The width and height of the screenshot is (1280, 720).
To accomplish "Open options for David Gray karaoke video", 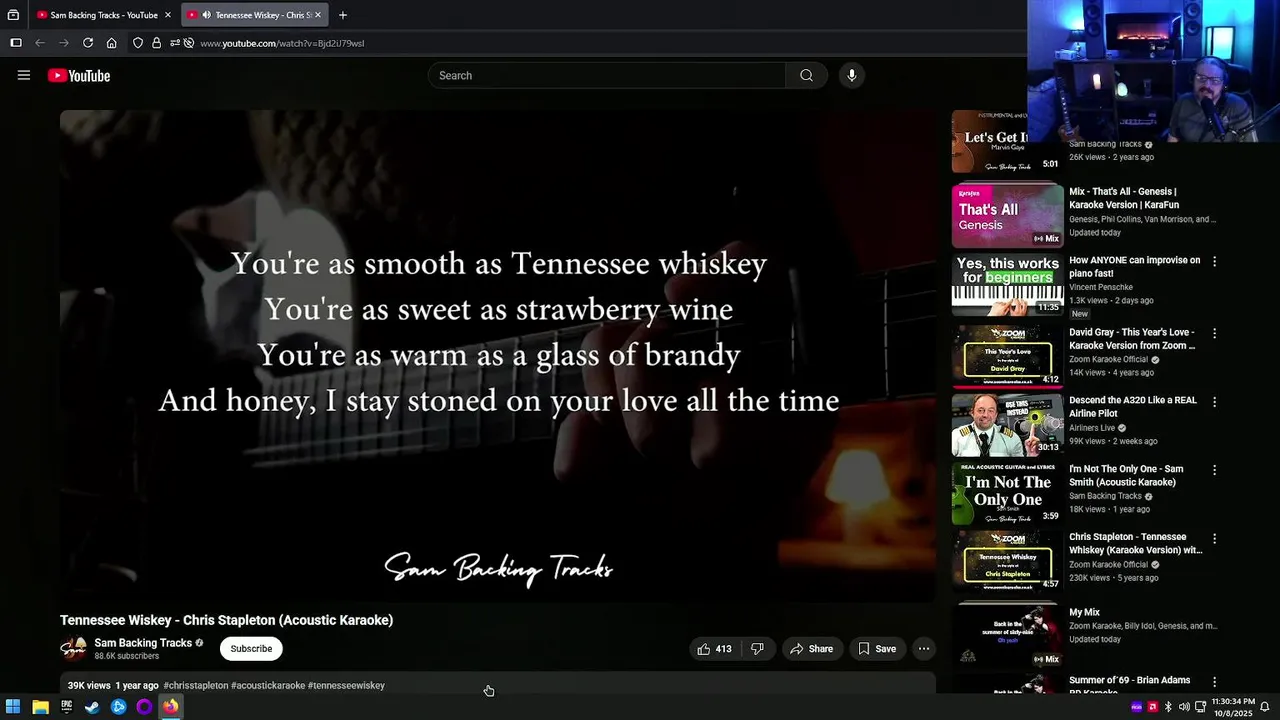I will (1215, 333).
